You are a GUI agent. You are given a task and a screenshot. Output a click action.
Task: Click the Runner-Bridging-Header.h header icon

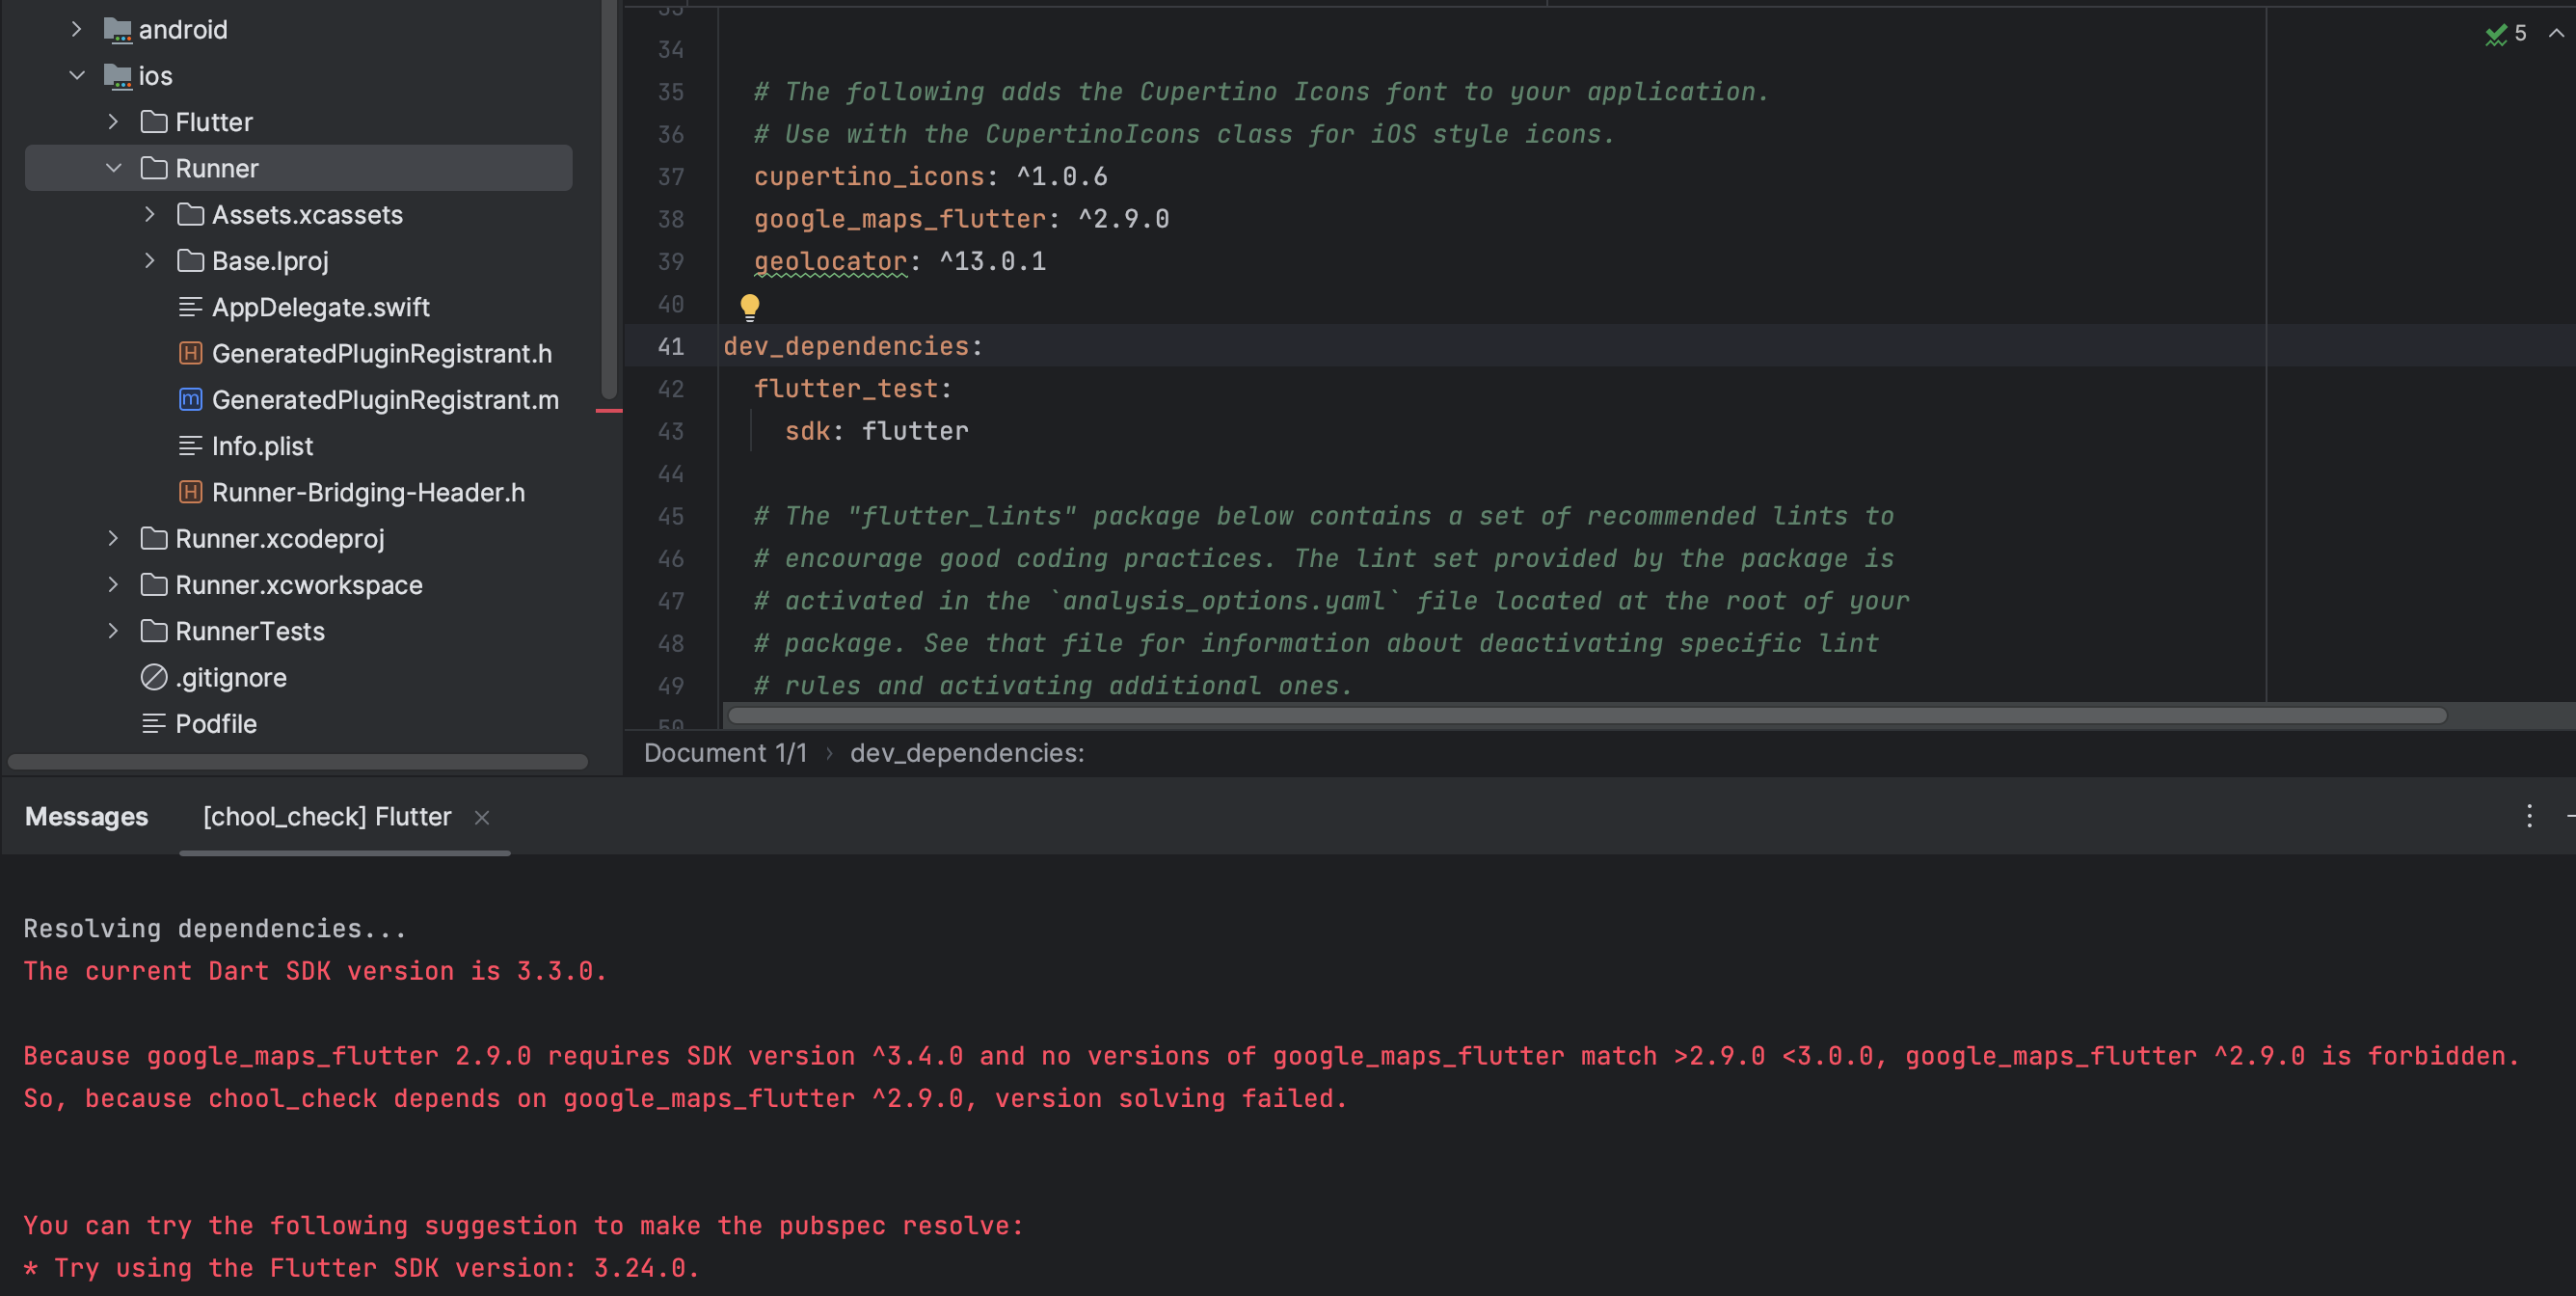click(x=191, y=492)
